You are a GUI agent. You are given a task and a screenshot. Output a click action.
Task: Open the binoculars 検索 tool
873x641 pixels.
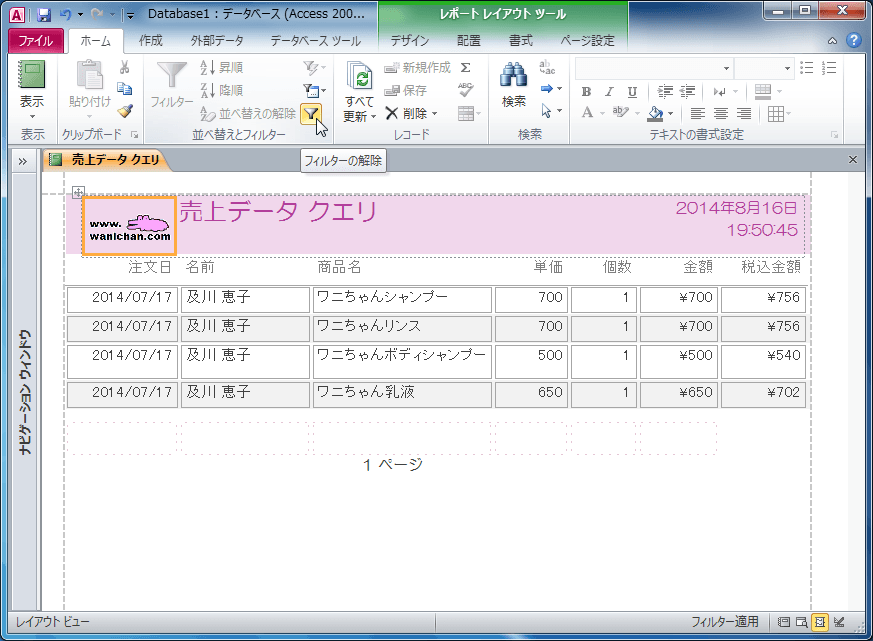(513, 85)
